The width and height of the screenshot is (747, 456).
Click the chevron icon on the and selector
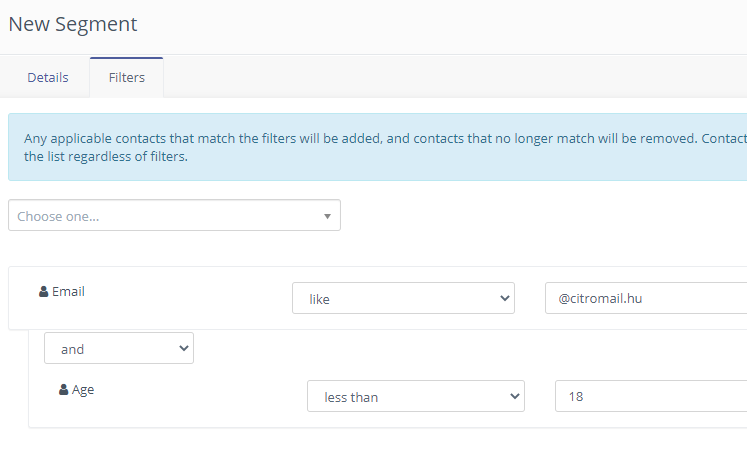tap(184, 348)
